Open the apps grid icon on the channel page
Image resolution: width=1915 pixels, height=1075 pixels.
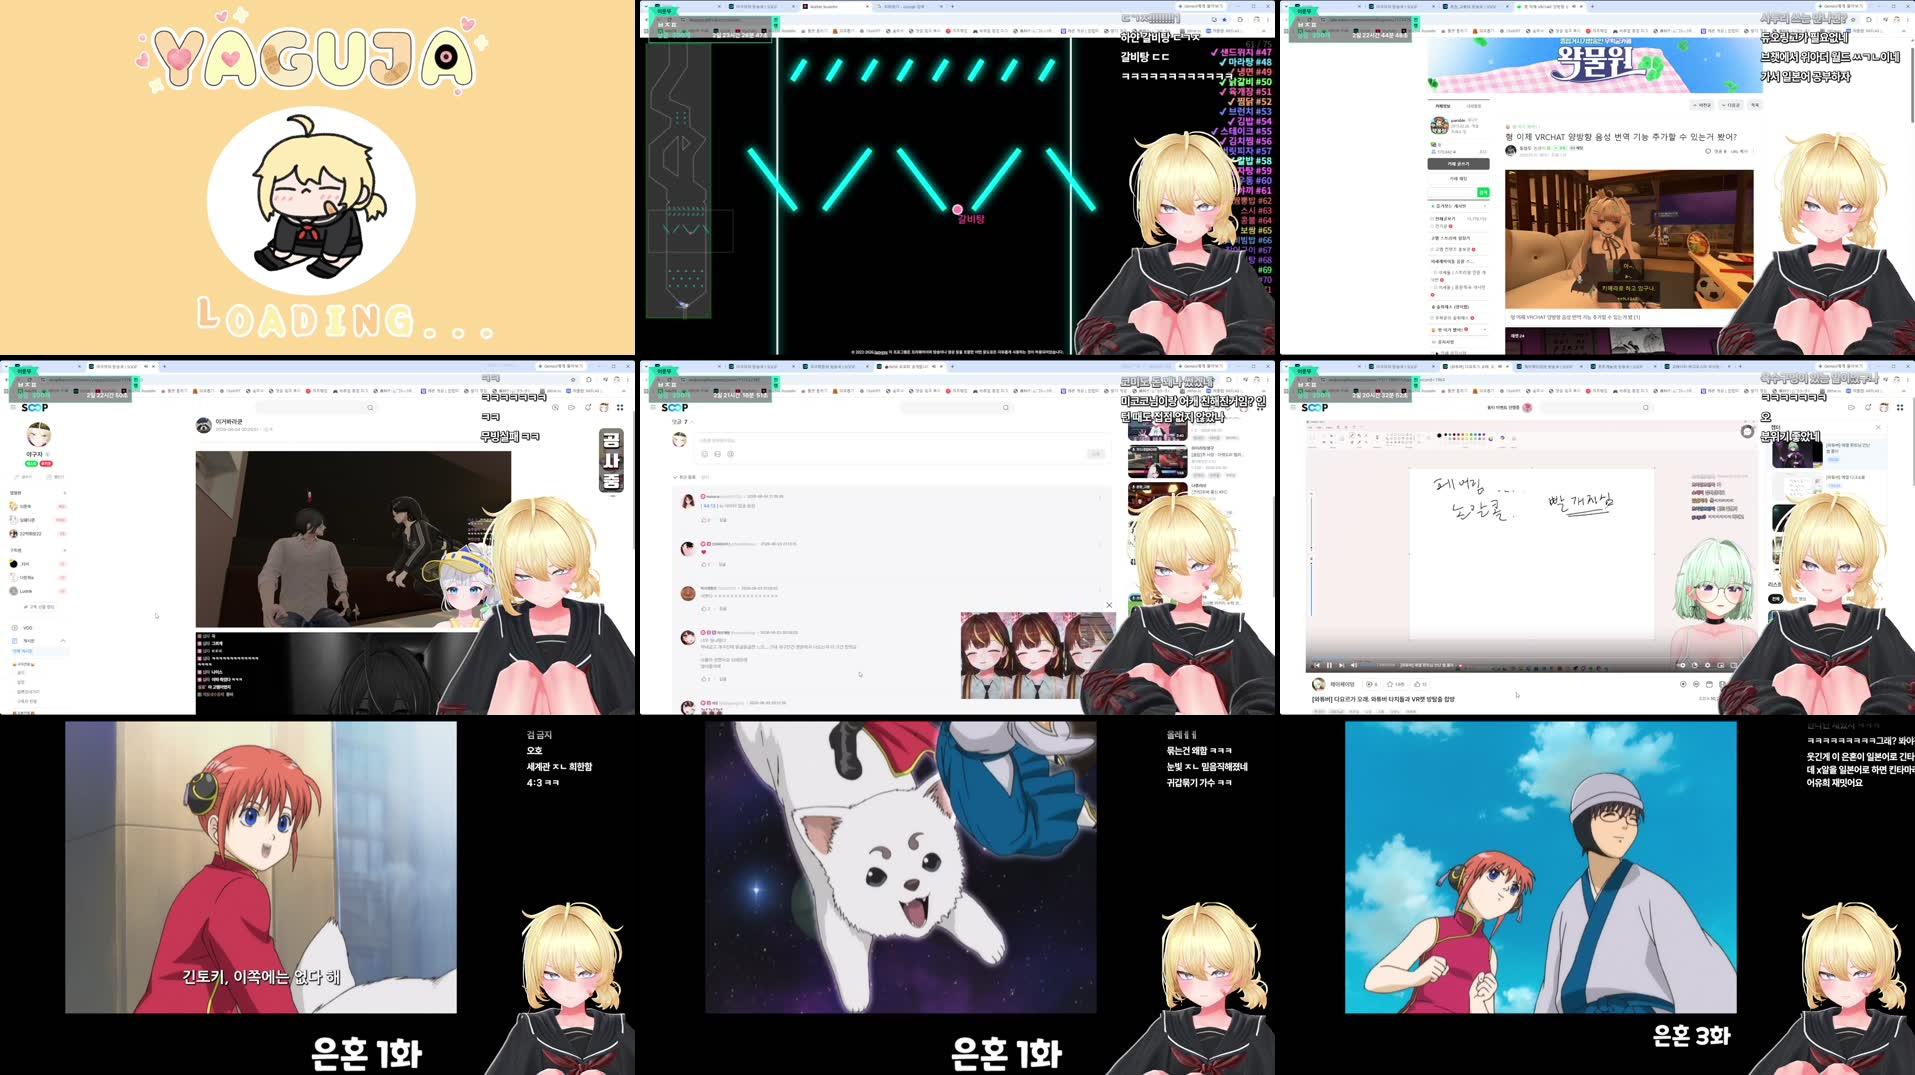coord(620,408)
